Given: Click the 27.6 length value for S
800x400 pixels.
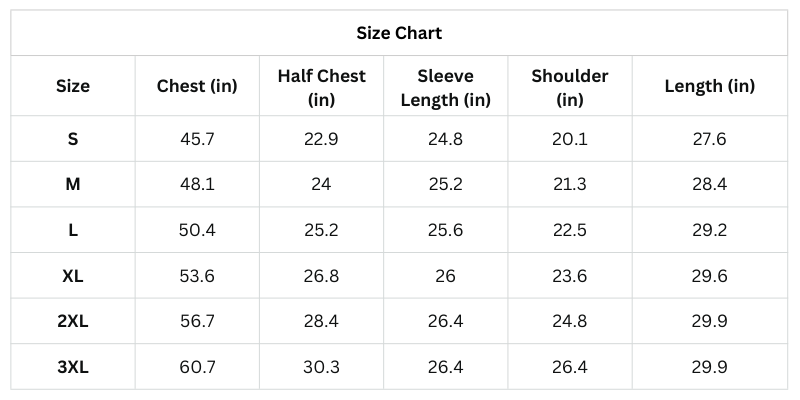Looking at the screenshot, I should pos(709,139).
